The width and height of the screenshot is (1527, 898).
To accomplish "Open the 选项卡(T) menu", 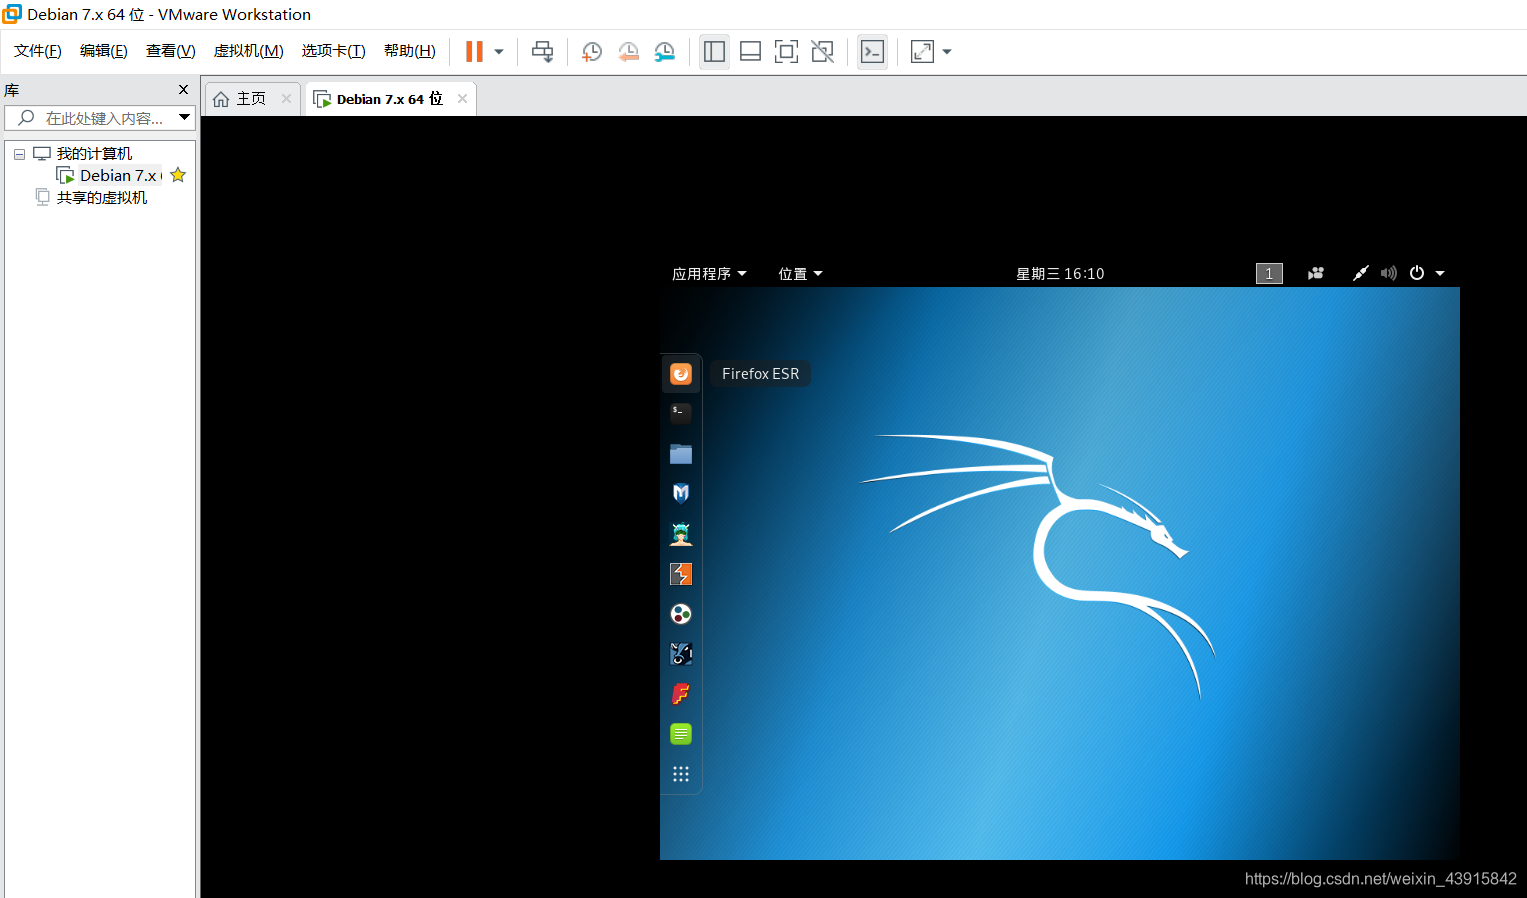I will (x=334, y=51).
